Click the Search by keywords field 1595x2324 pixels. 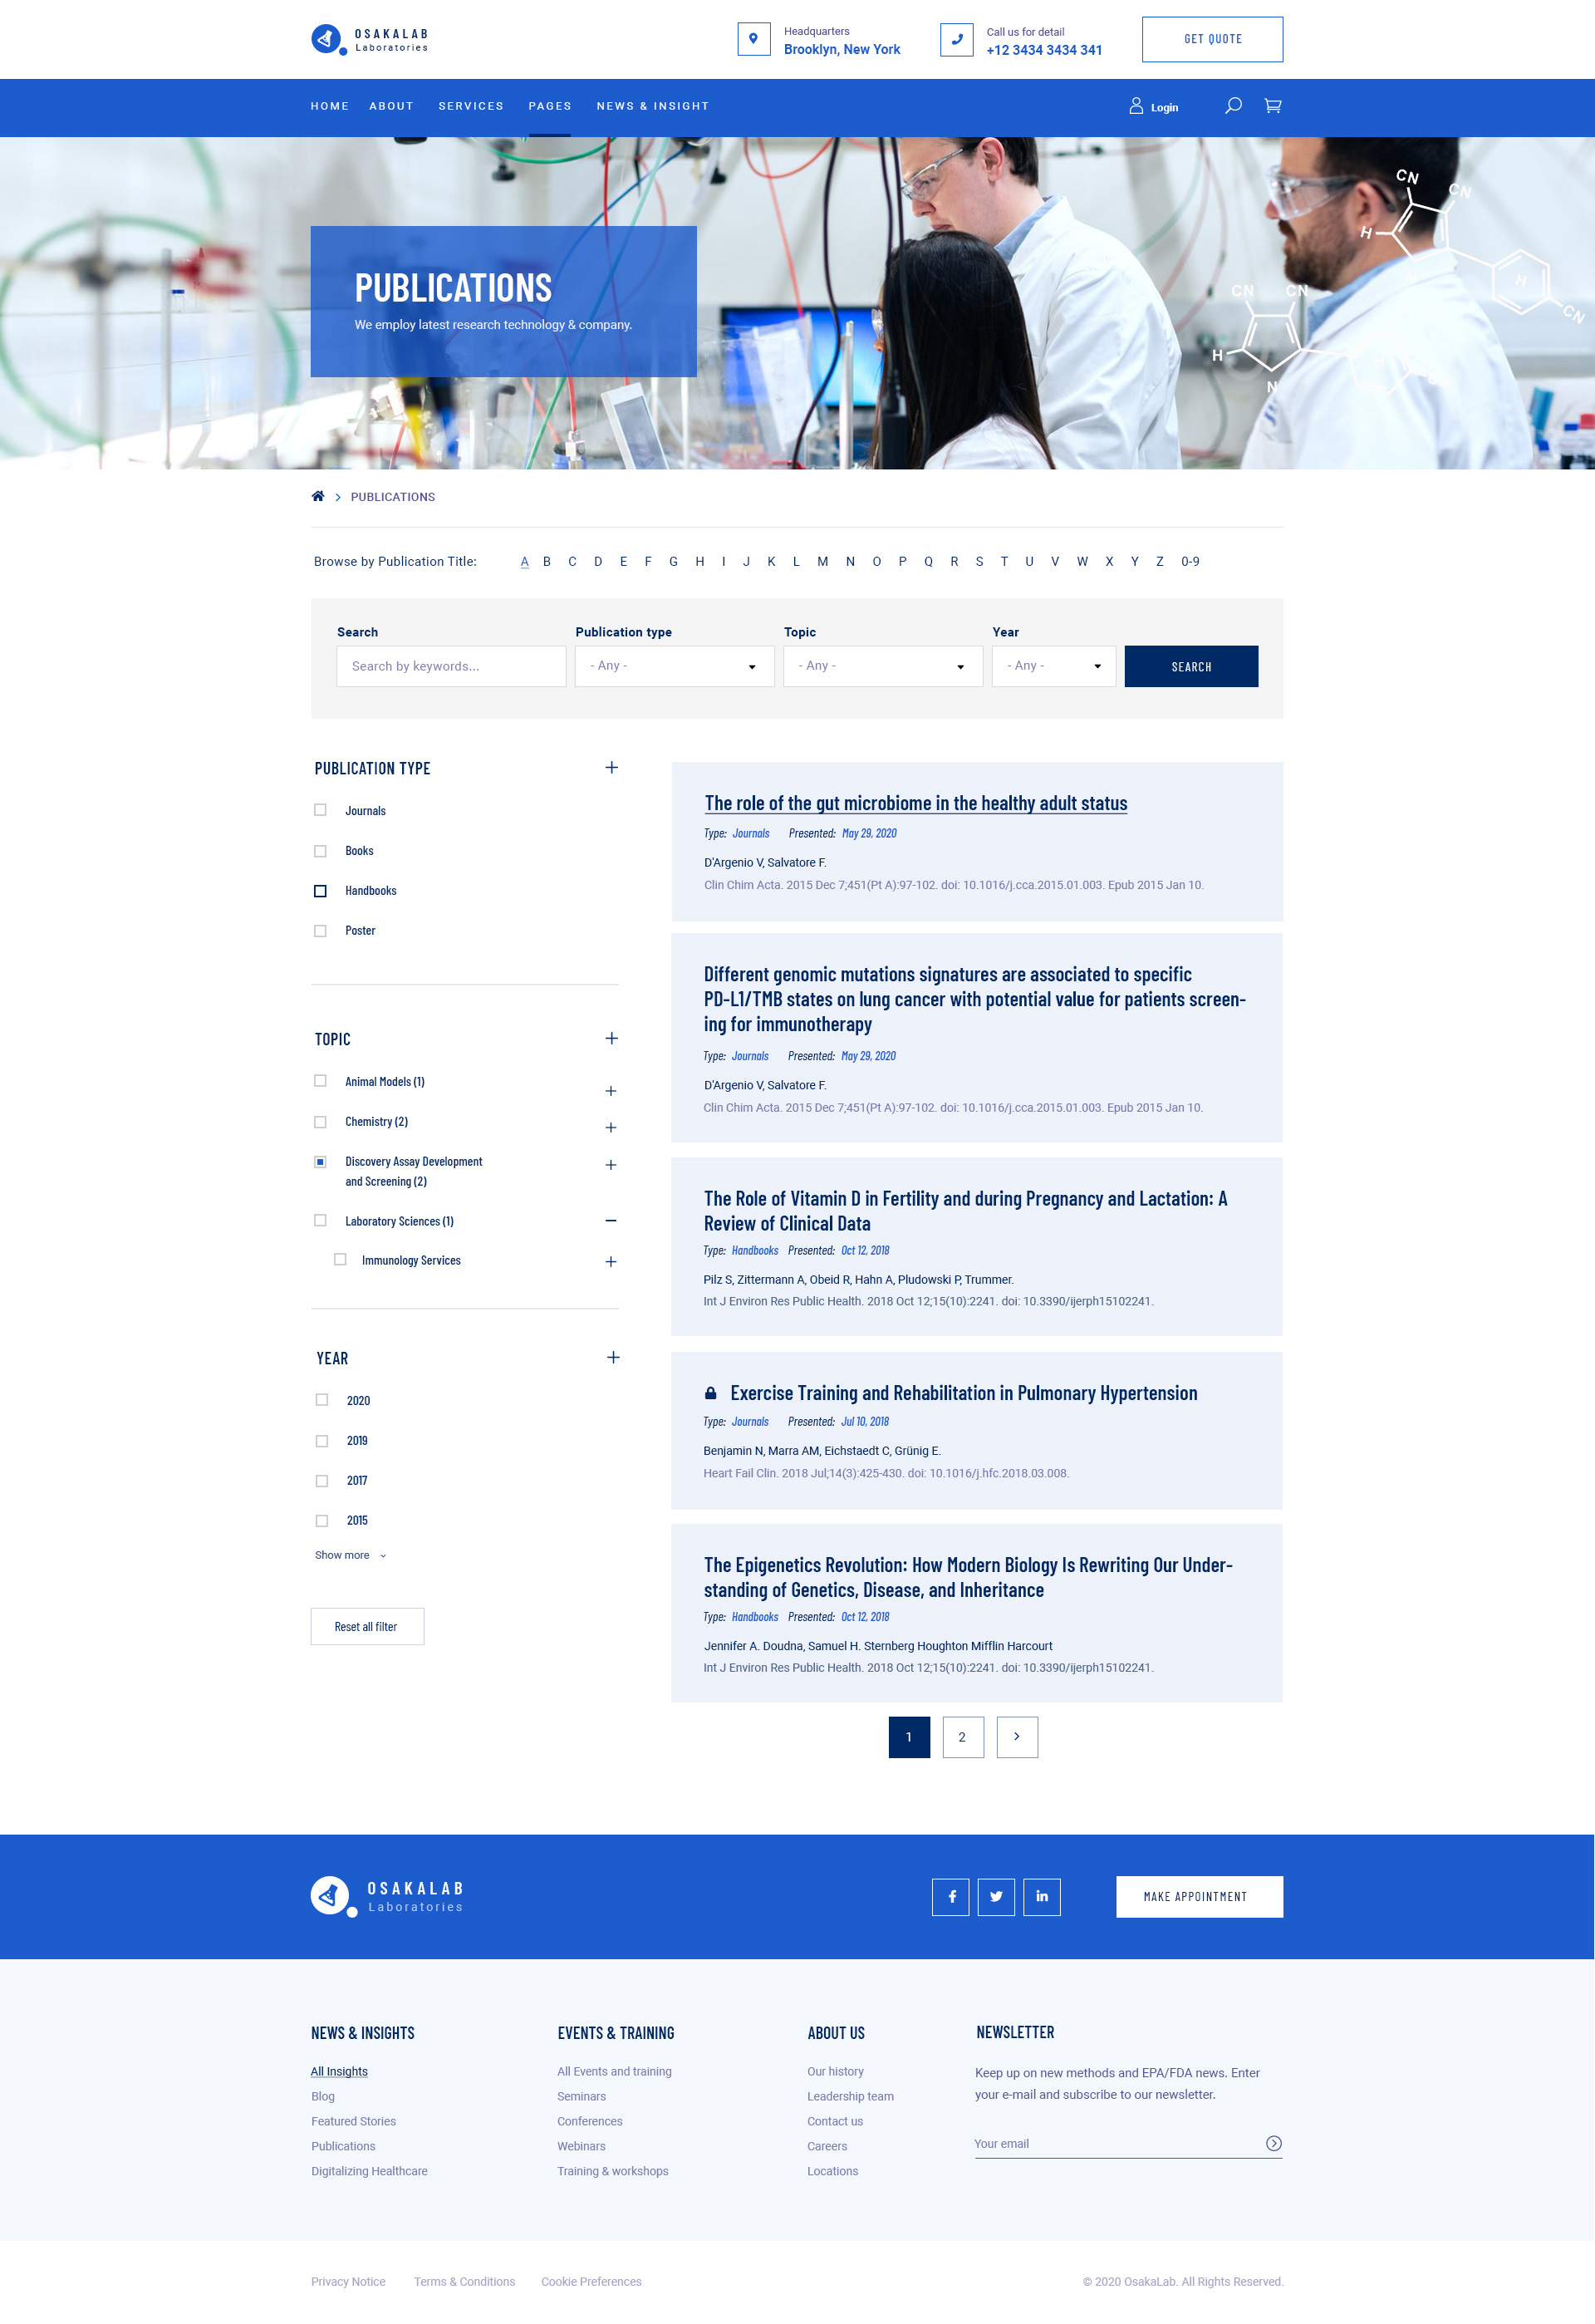pyautogui.click(x=451, y=666)
